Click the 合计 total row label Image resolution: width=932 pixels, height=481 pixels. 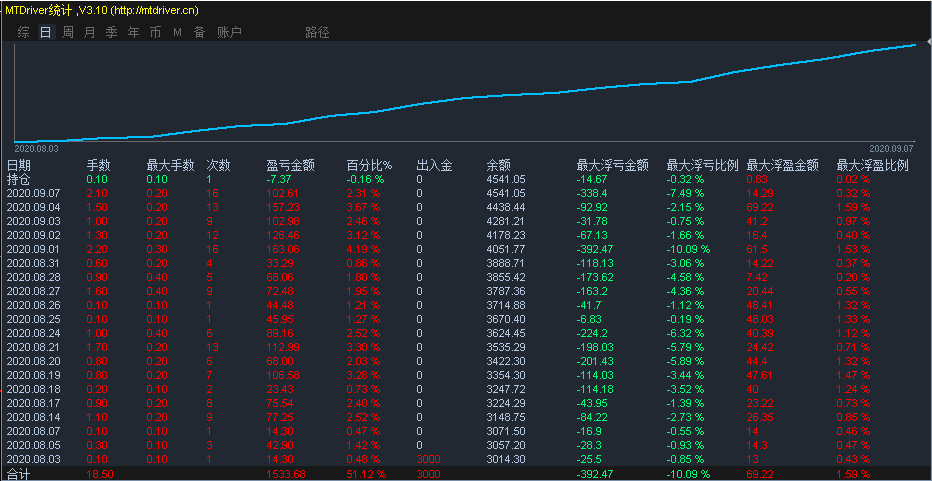pyautogui.click(x=19, y=474)
